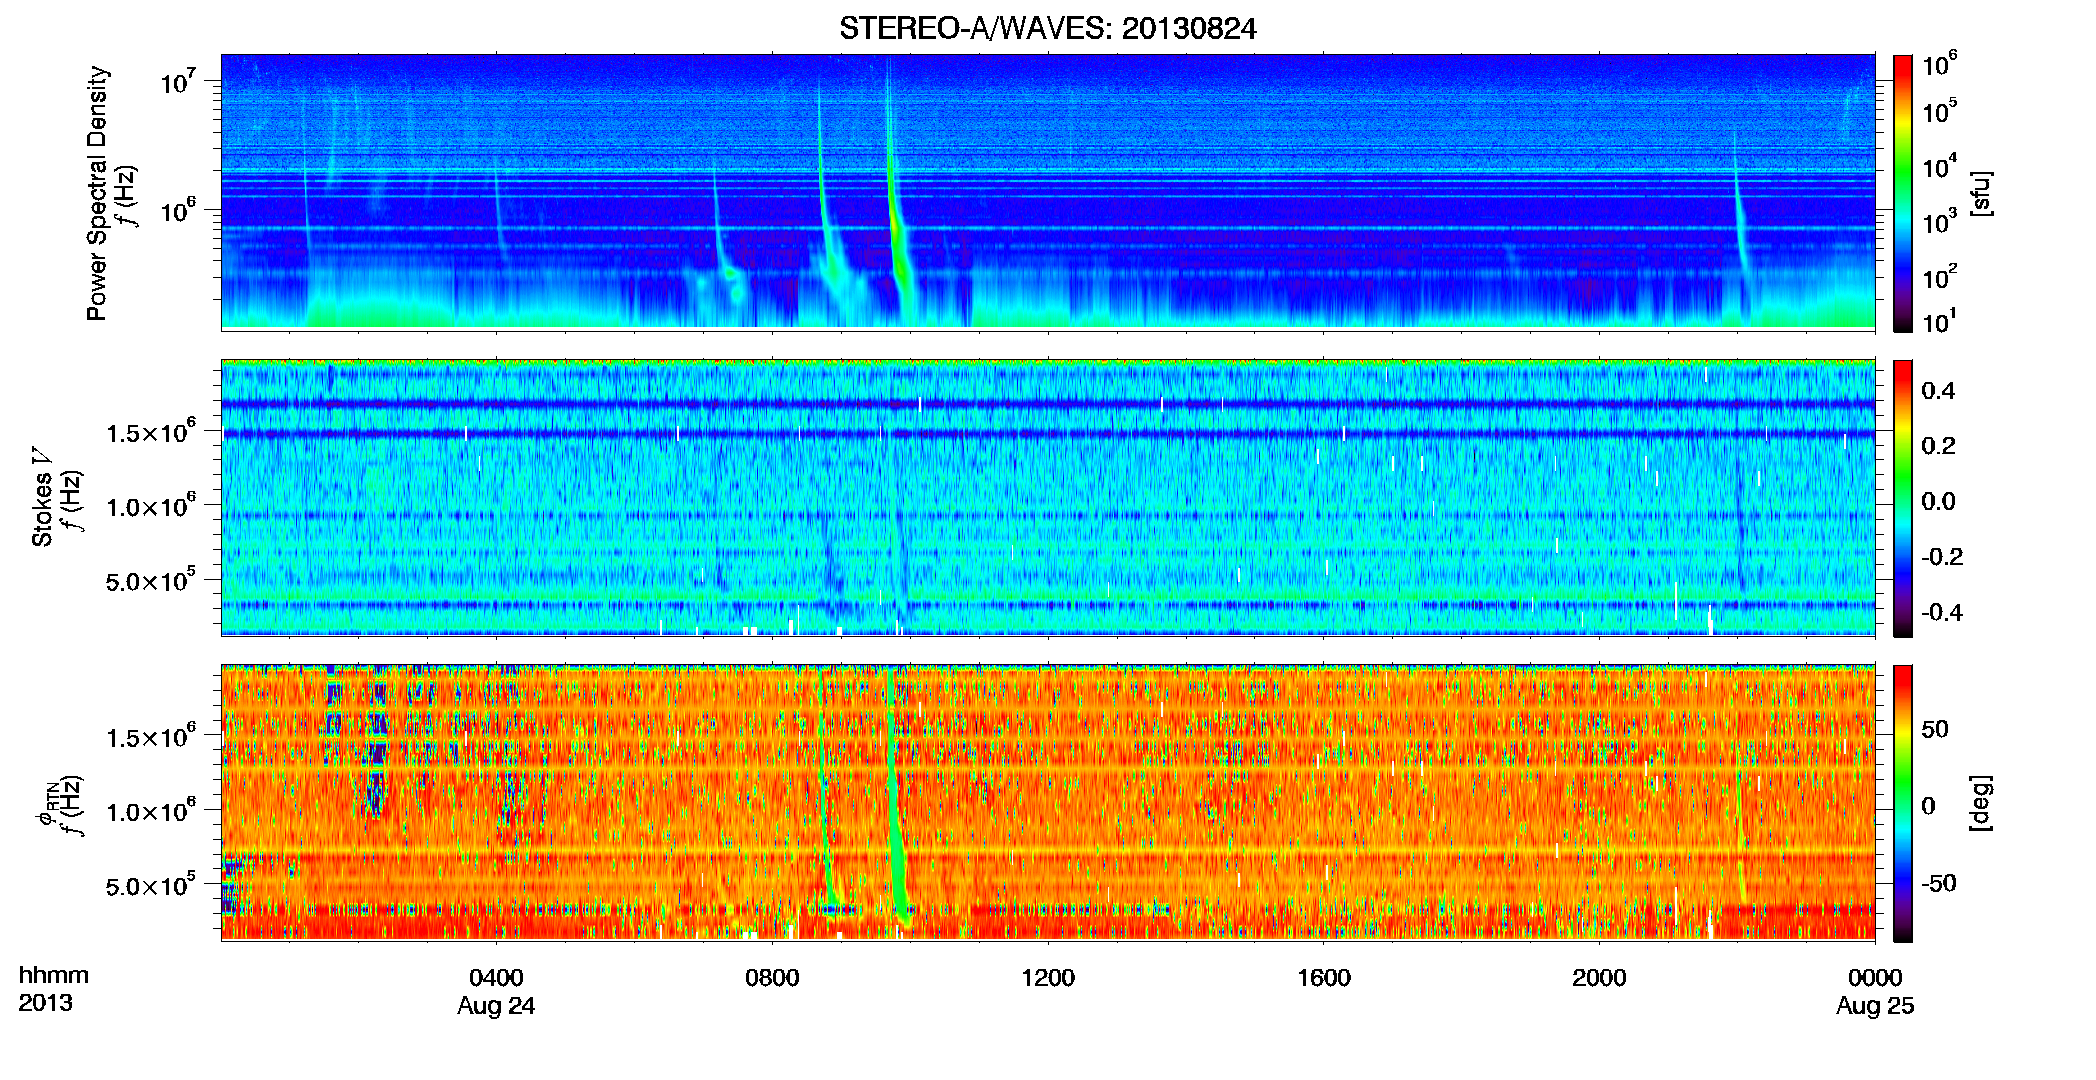Viewport: 2096px width, 1080px height.
Task: Click the 5.0×10^5 frequency label on bottom panel
Action: [x=151, y=886]
